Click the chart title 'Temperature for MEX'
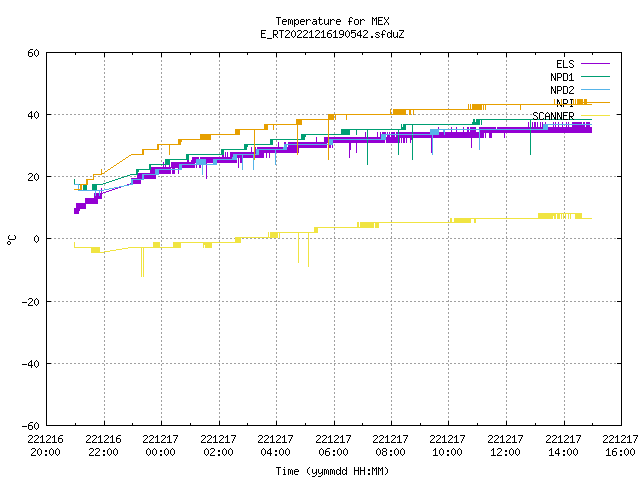 (x=332, y=21)
